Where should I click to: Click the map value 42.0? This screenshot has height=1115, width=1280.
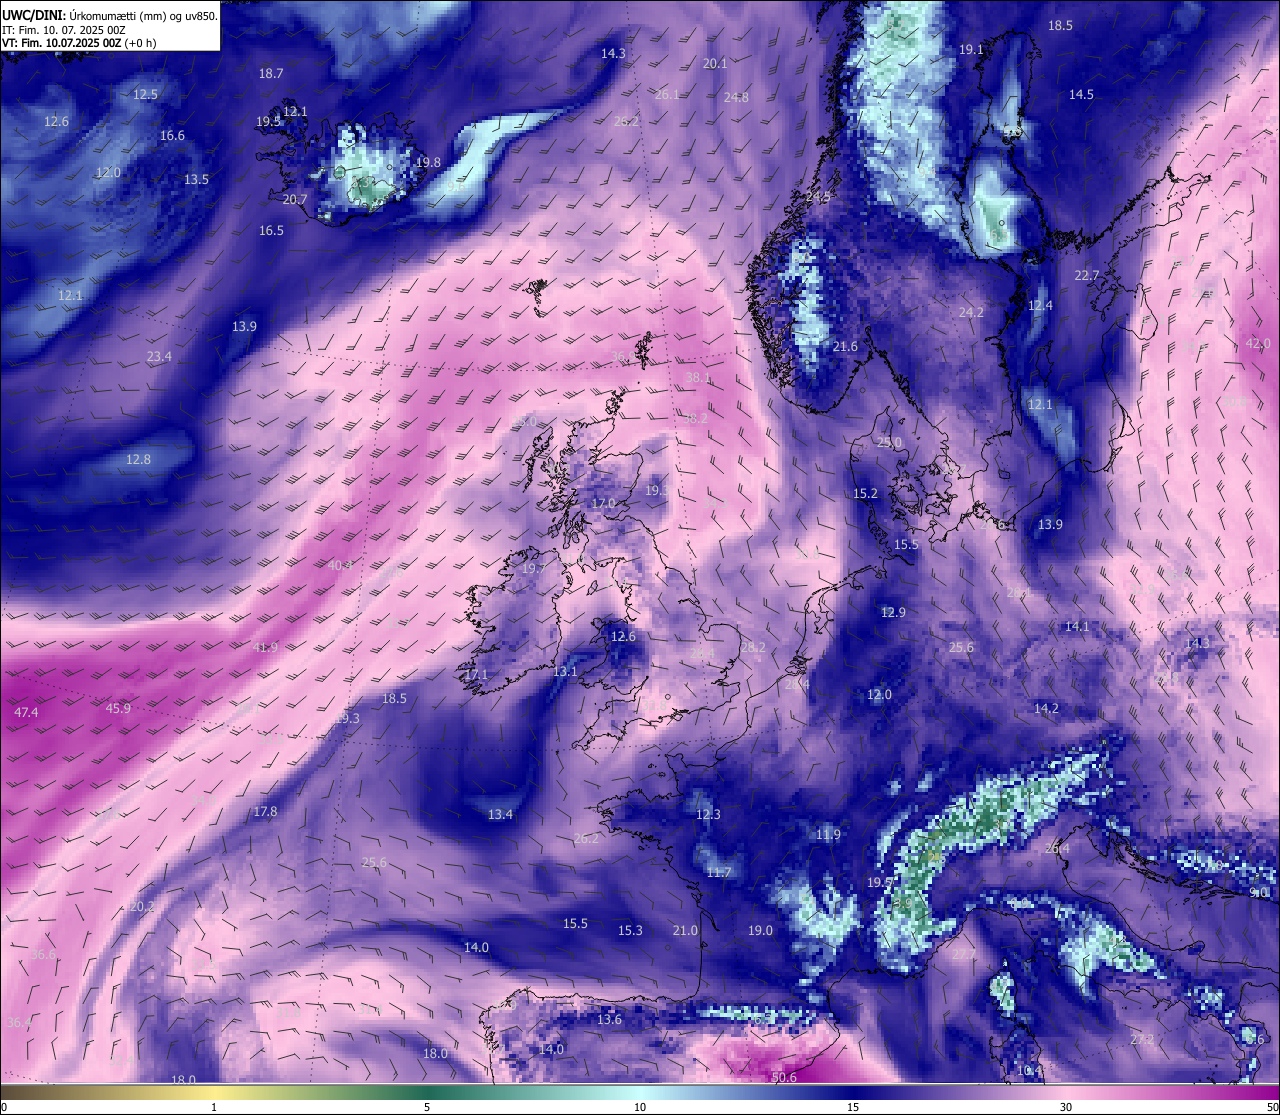click(x=1257, y=344)
